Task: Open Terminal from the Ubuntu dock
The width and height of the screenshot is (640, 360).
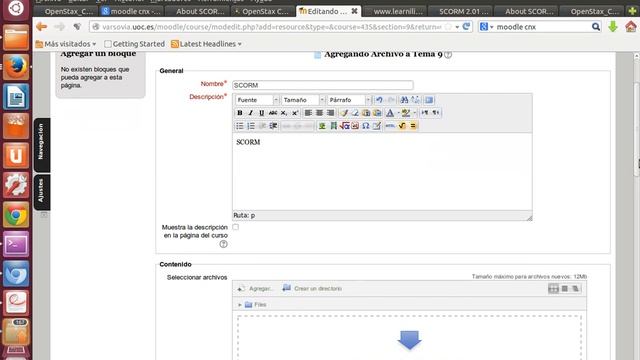Action: [16, 244]
